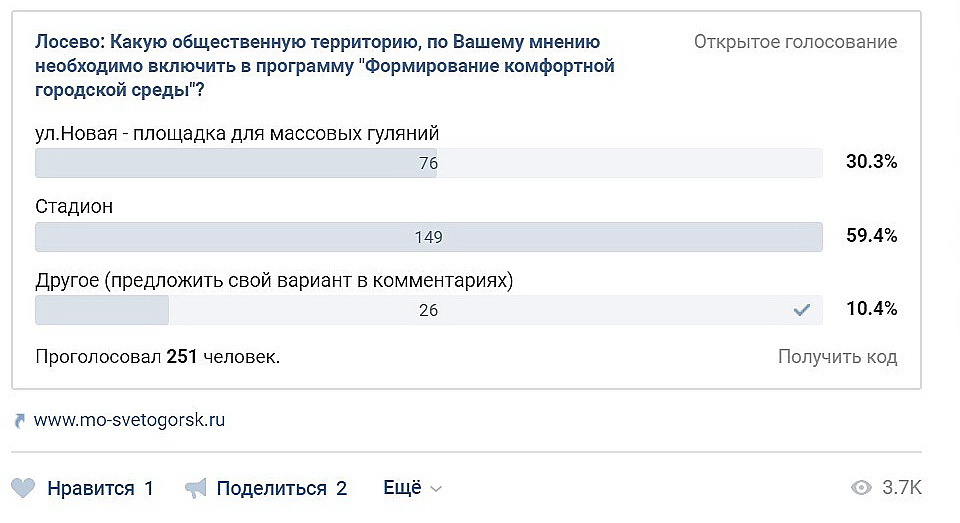Click Получить код link
Viewport: 960px width, 523px height.
tap(838, 356)
